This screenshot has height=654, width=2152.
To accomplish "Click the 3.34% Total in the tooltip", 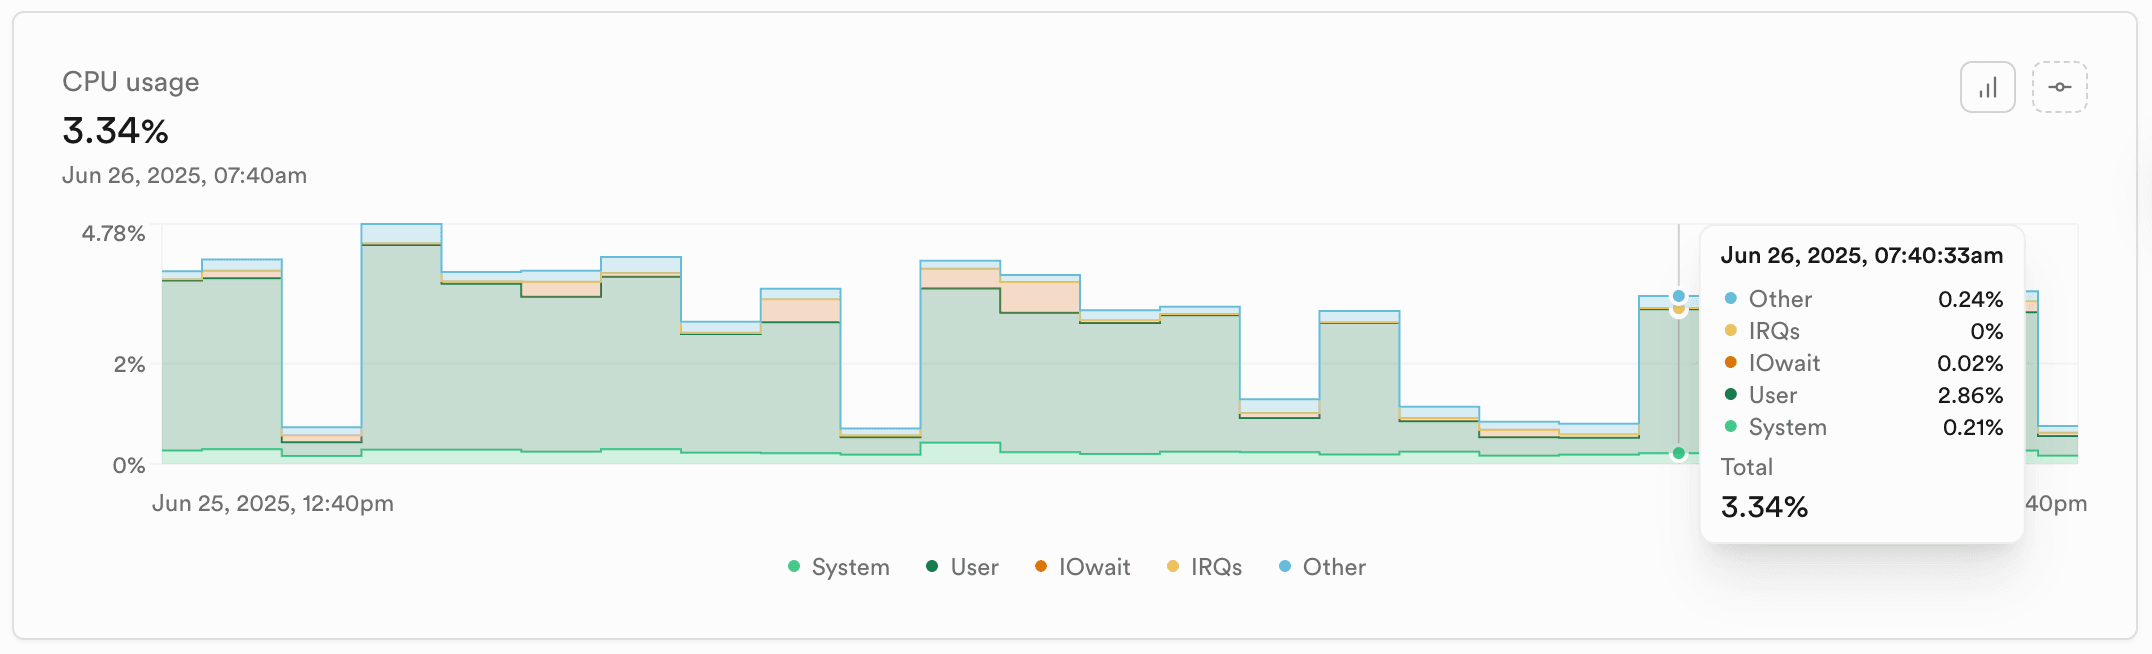I will pos(1763,507).
